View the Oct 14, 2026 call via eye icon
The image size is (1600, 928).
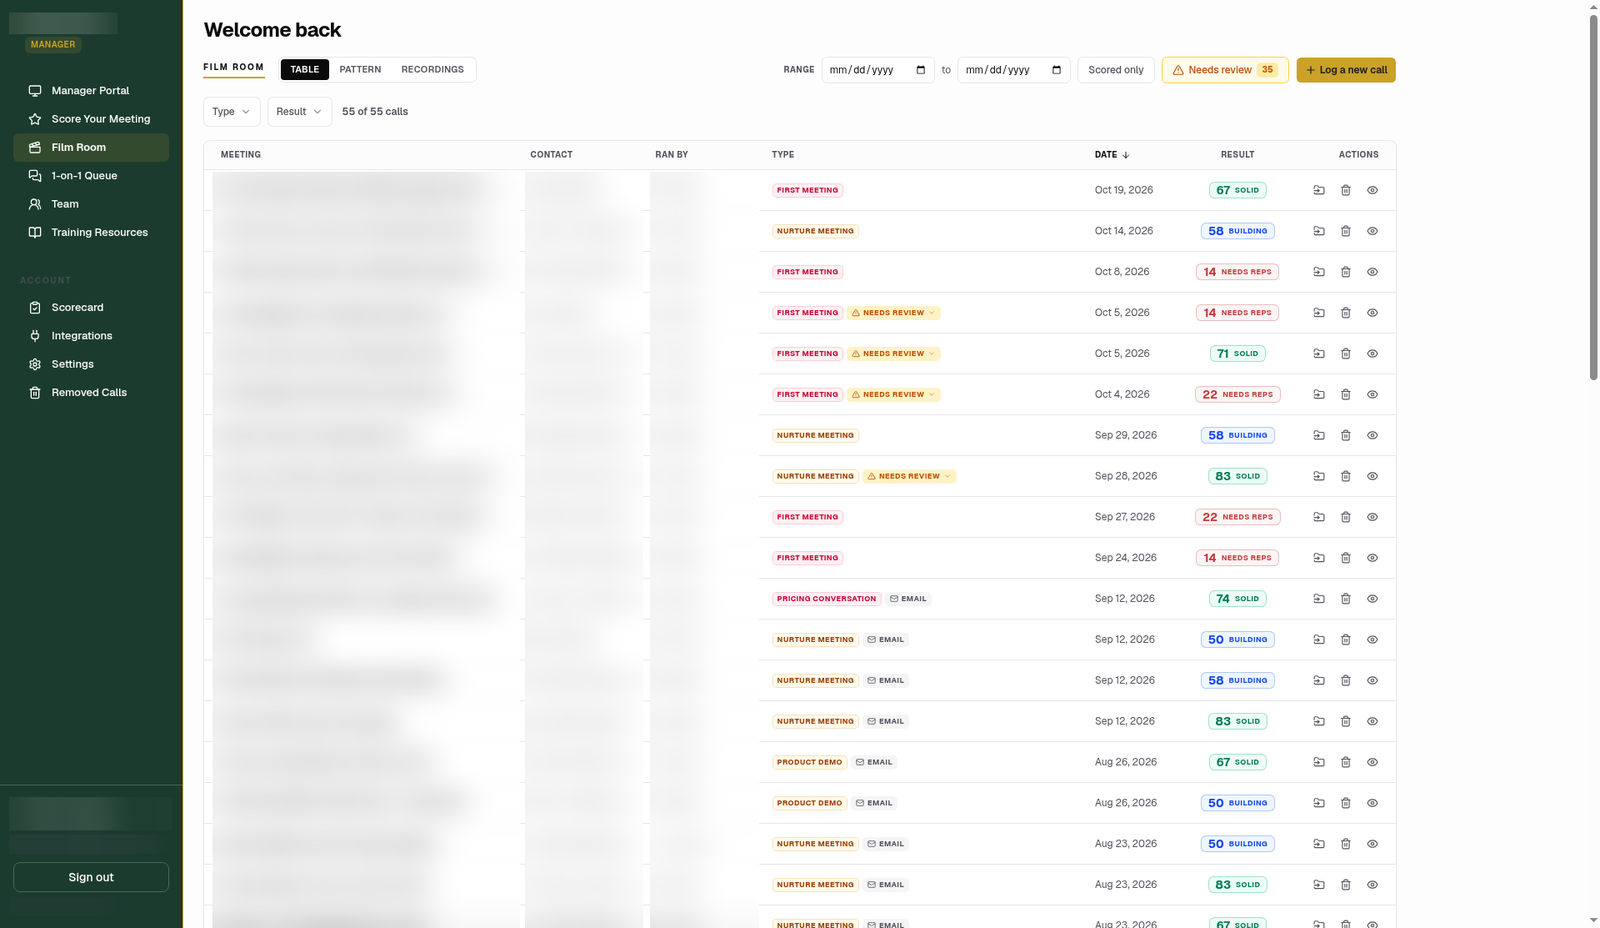pos(1373,231)
